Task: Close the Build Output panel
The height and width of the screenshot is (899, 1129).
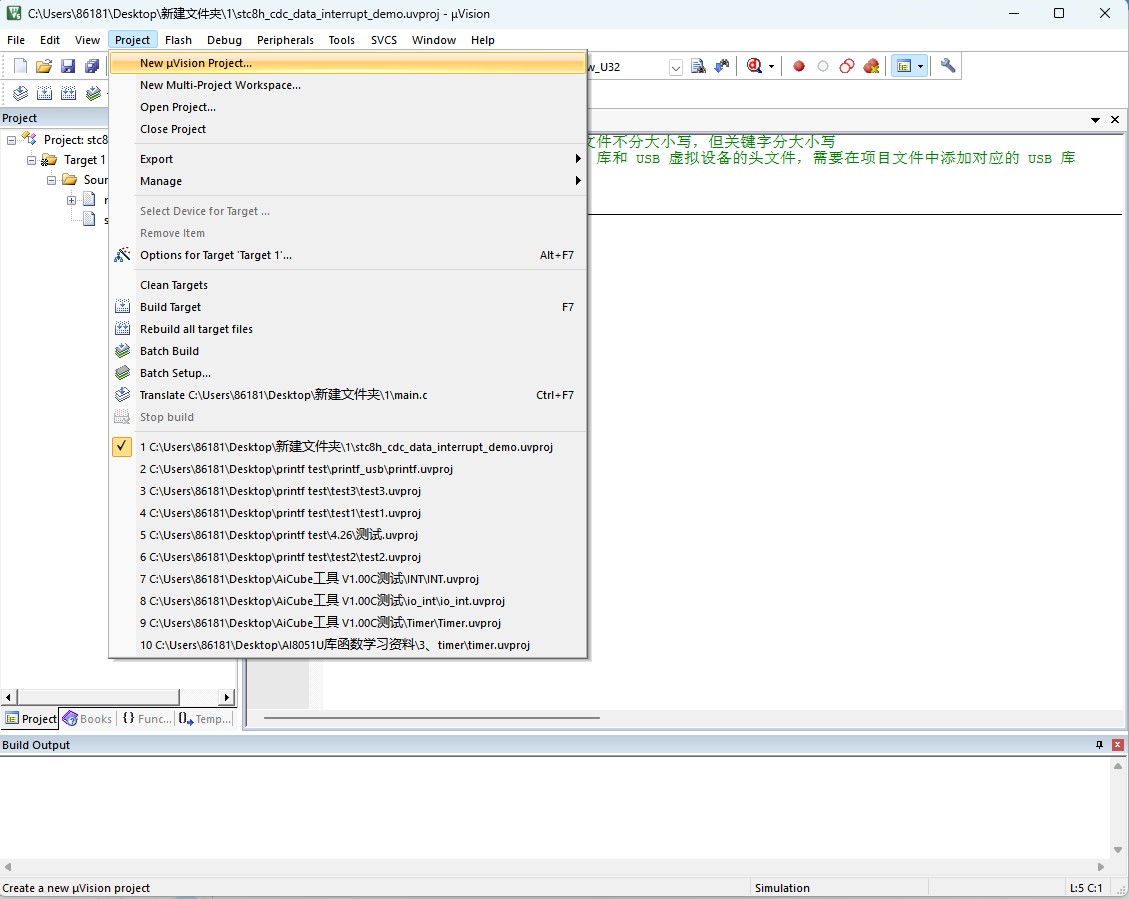Action: (x=1117, y=745)
